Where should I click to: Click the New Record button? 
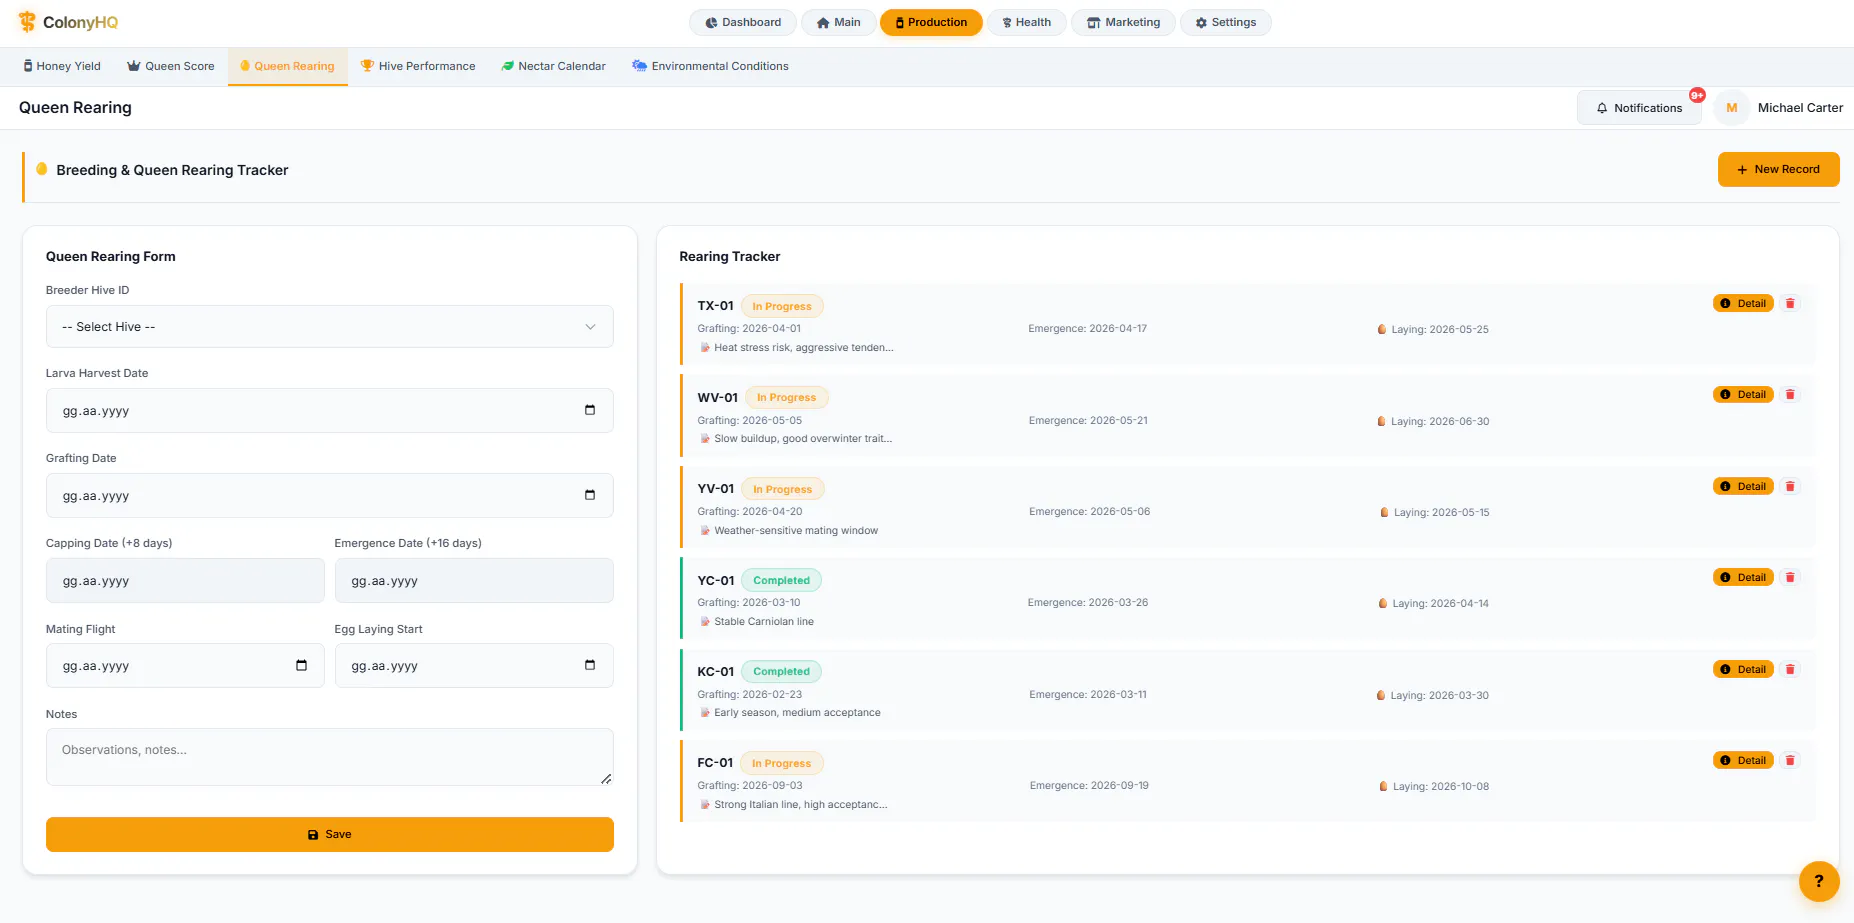pos(1778,169)
